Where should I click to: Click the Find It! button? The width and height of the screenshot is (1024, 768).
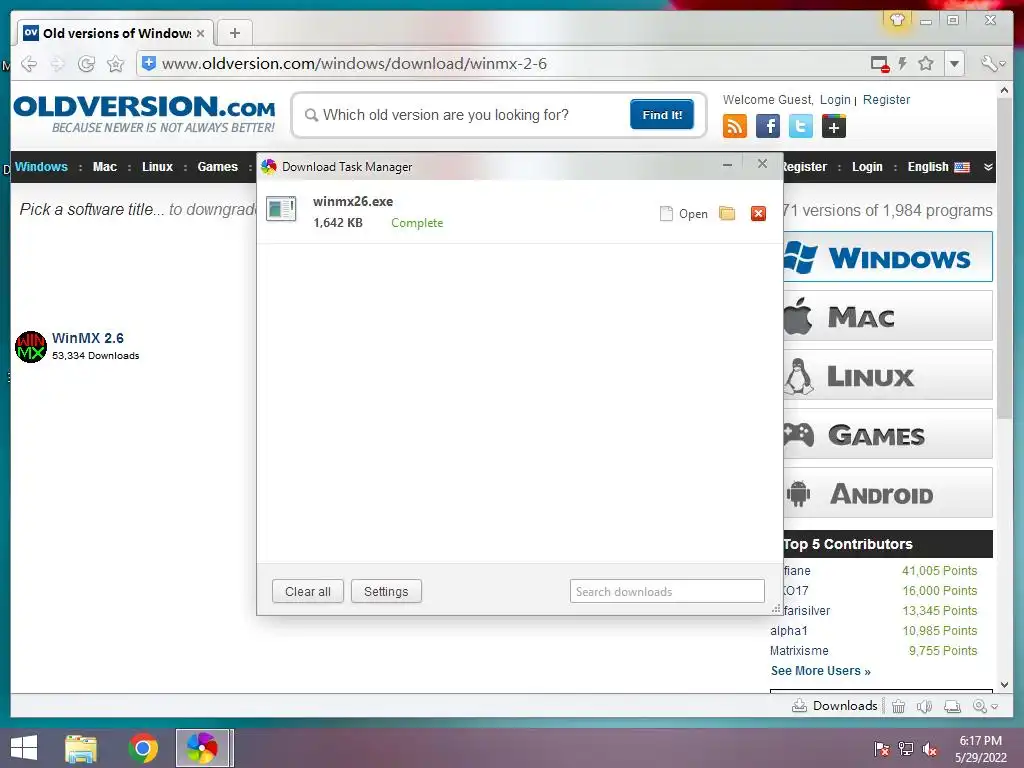coord(662,114)
